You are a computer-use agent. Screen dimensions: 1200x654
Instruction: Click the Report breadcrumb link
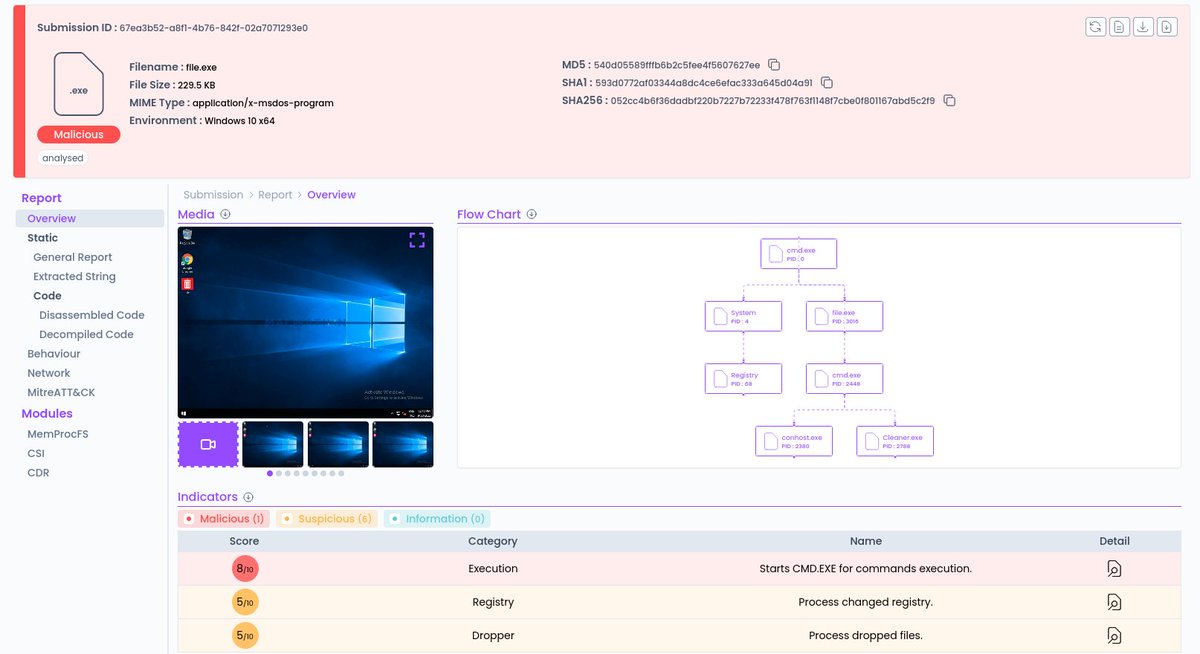point(276,194)
